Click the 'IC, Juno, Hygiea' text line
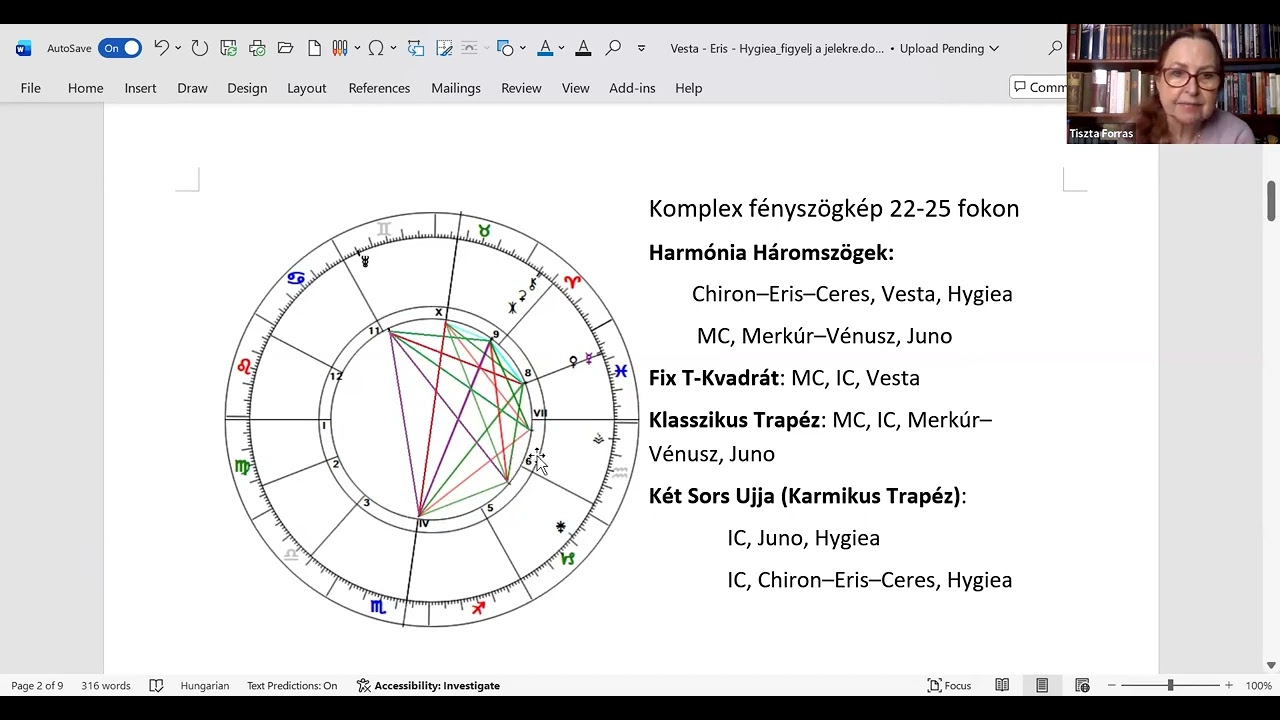The image size is (1280, 720). (804, 538)
